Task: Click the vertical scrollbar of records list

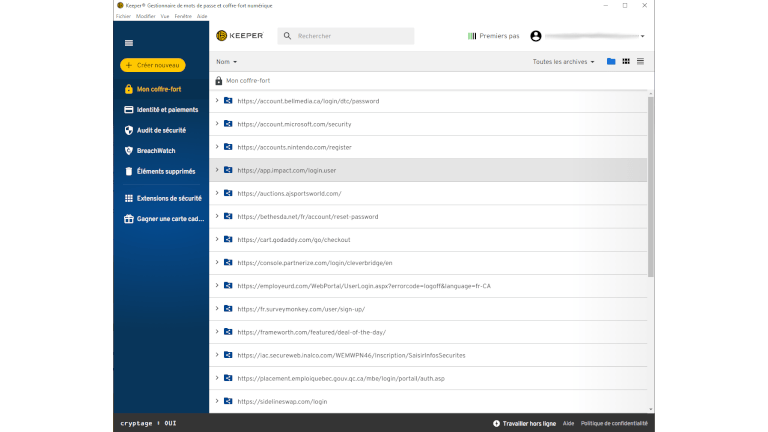Action: click(x=651, y=180)
